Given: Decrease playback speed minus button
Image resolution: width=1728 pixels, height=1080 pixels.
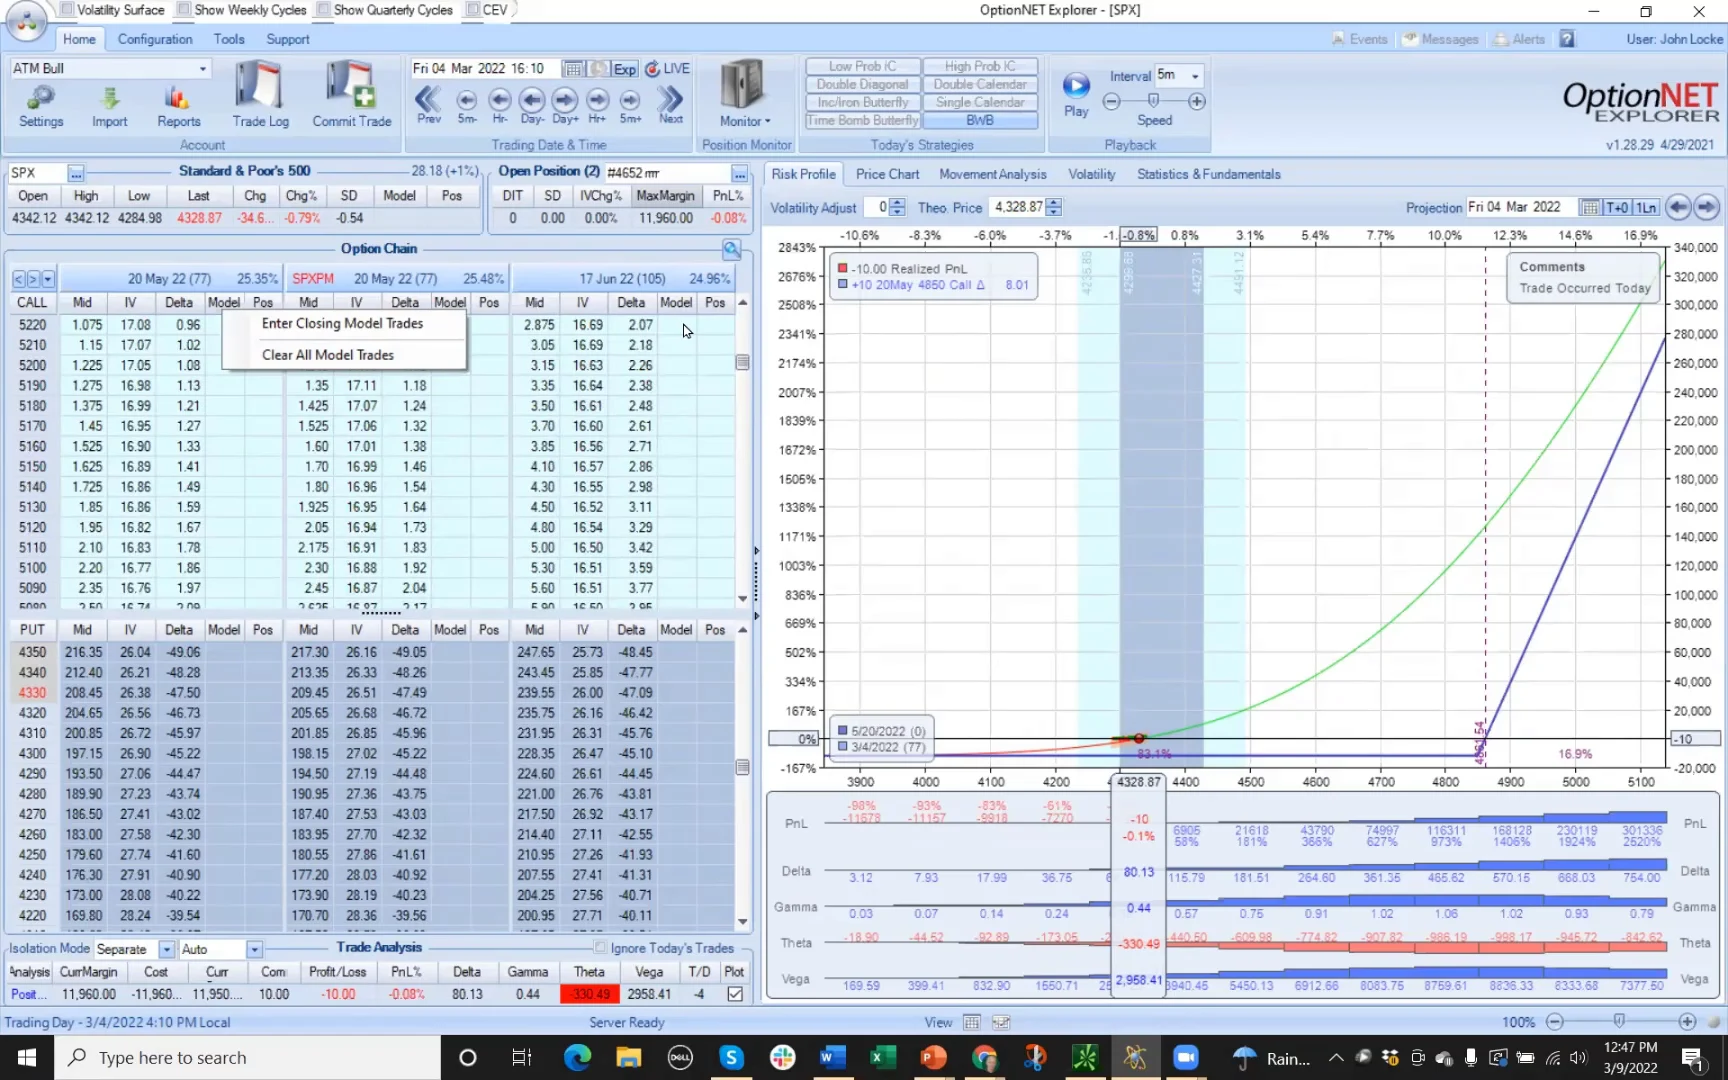Looking at the screenshot, I should pos(1111,101).
